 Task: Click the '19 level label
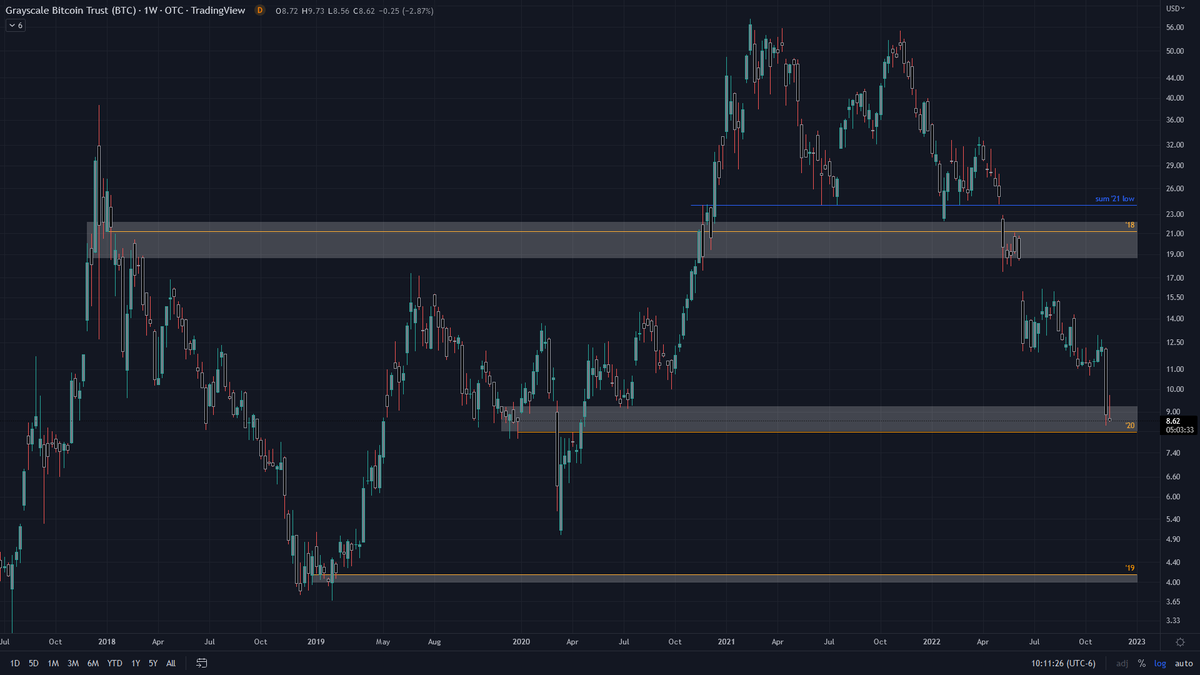point(1130,568)
